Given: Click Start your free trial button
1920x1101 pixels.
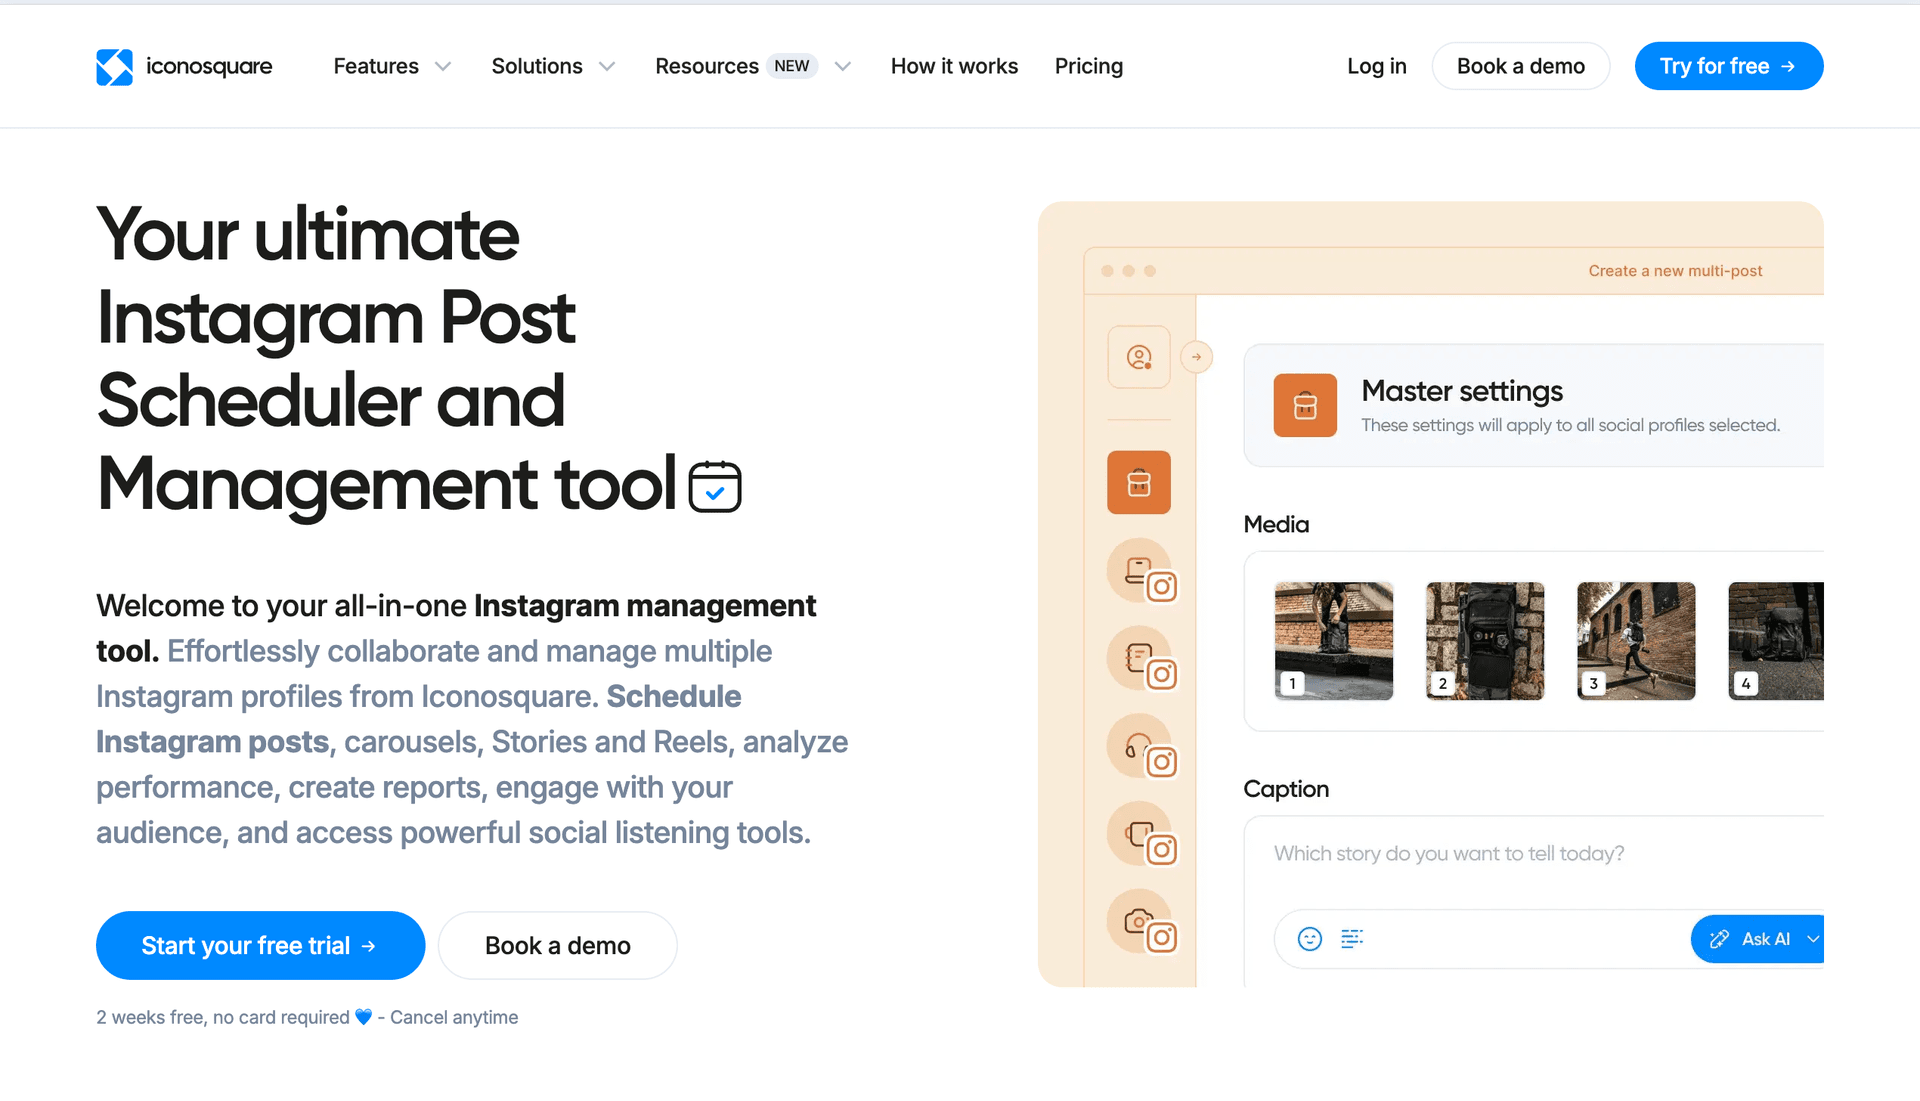Looking at the screenshot, I should pos(260,945).
